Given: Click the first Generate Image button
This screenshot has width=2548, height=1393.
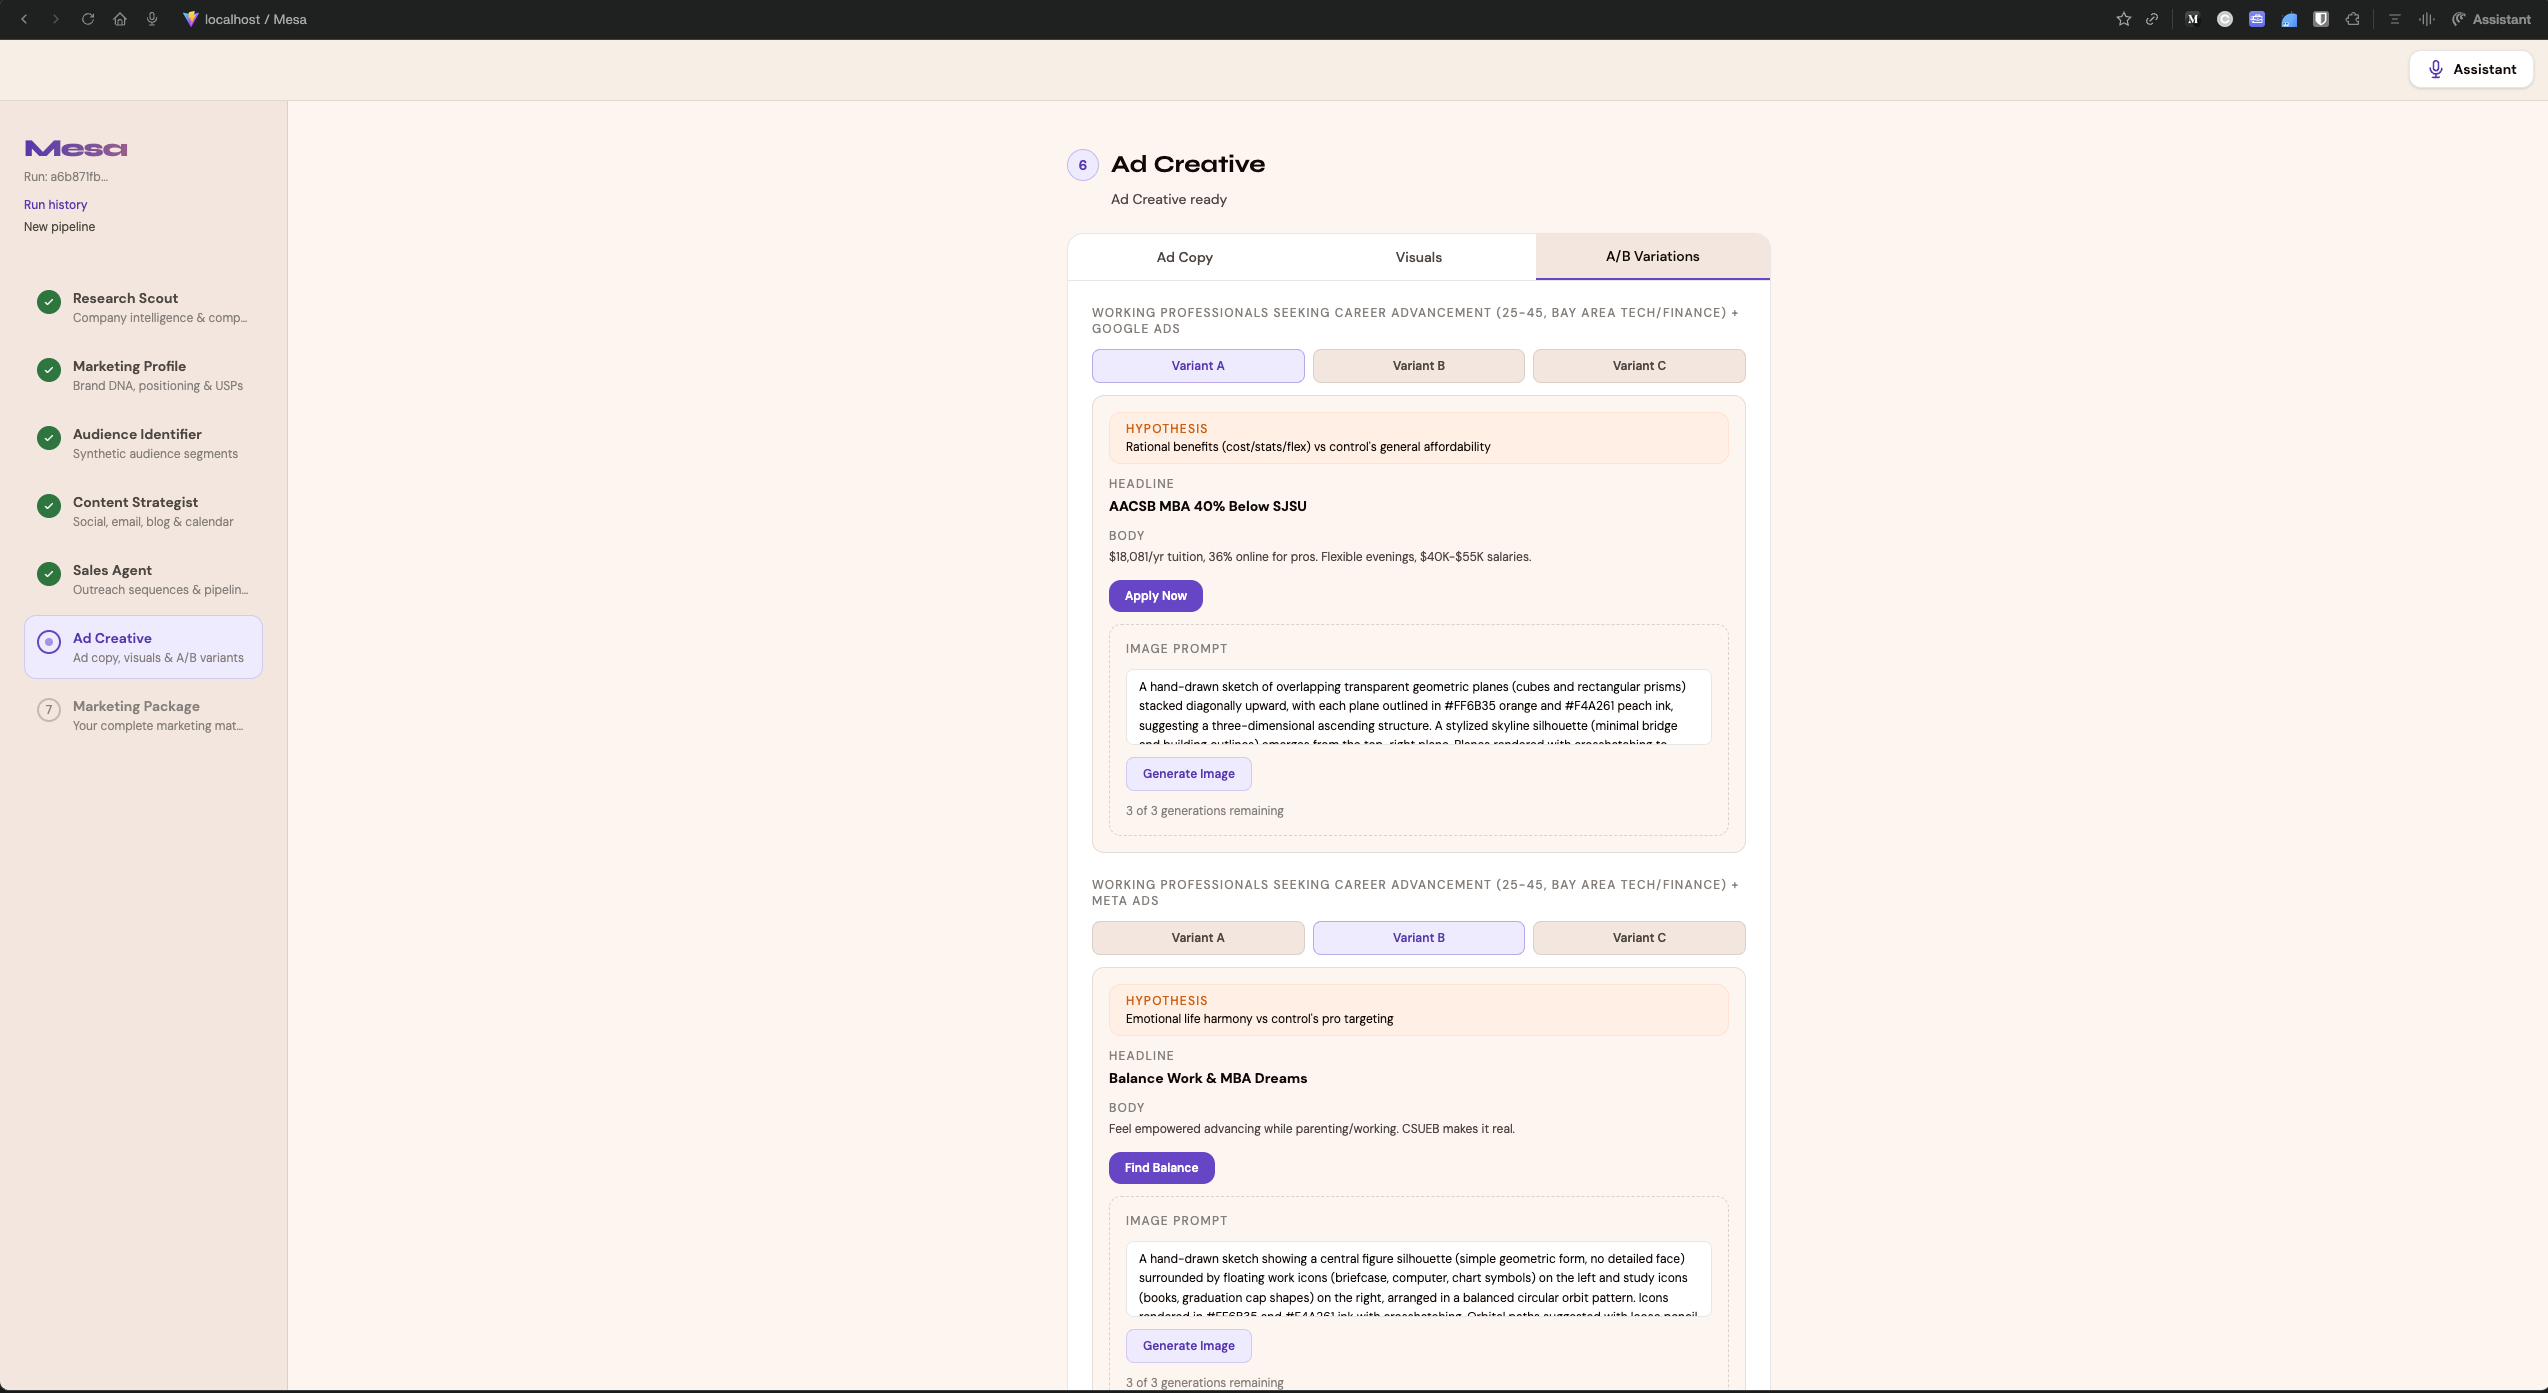Looking at the screenshot, I should click(1188, 774).
